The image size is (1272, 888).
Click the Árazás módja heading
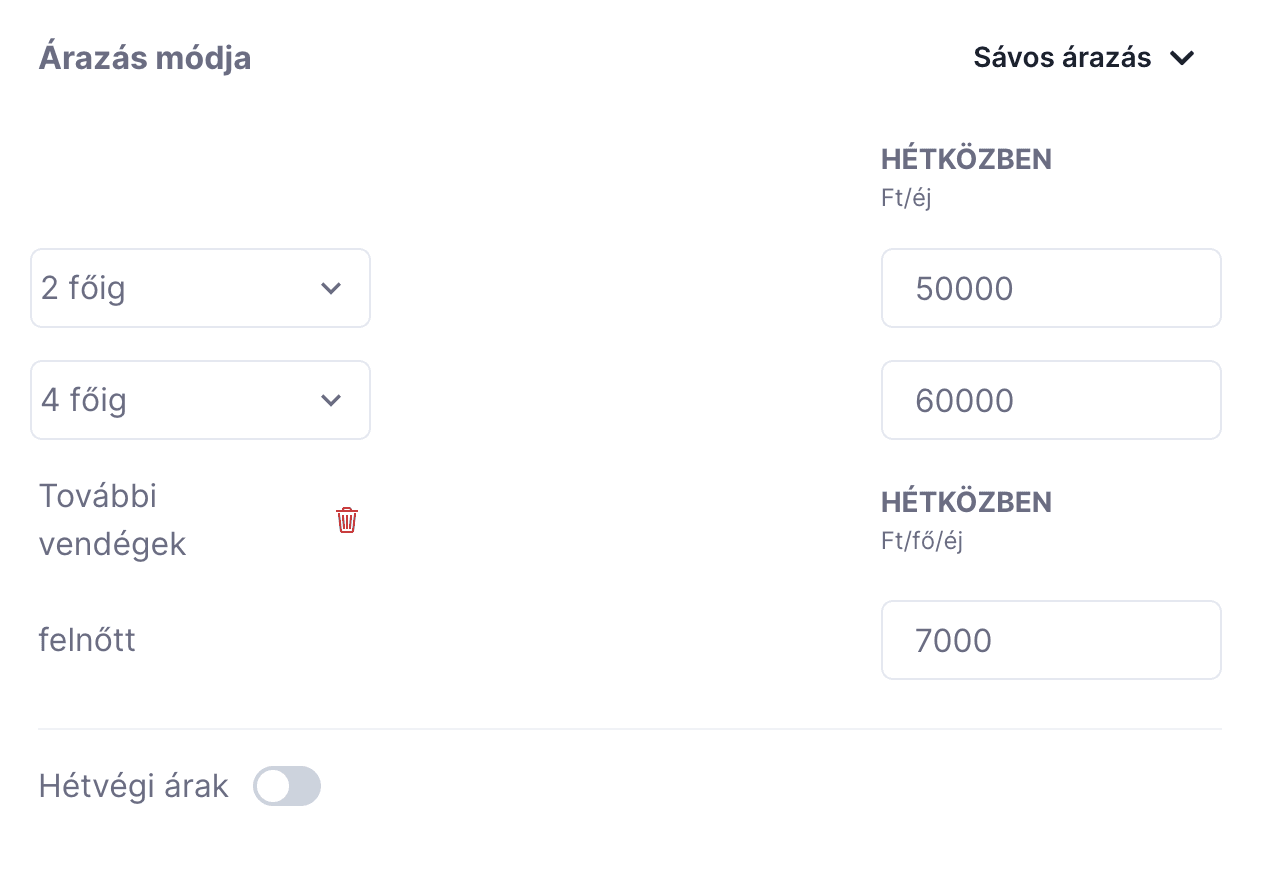(x=145, y=58)
